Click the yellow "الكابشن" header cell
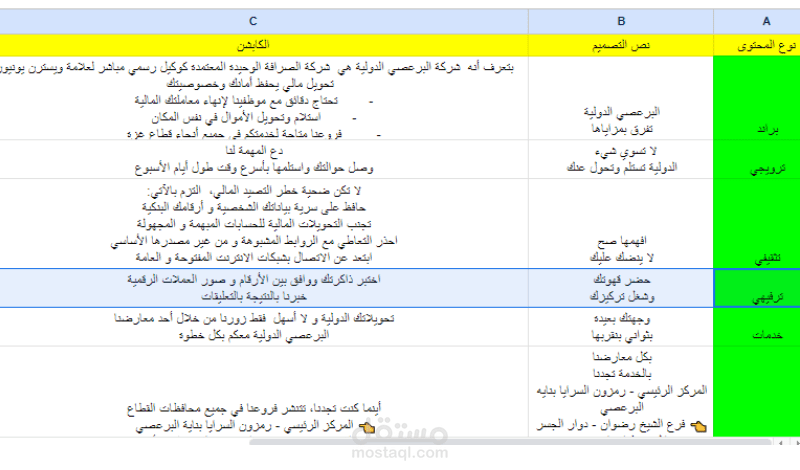 [x=264, y=45]
